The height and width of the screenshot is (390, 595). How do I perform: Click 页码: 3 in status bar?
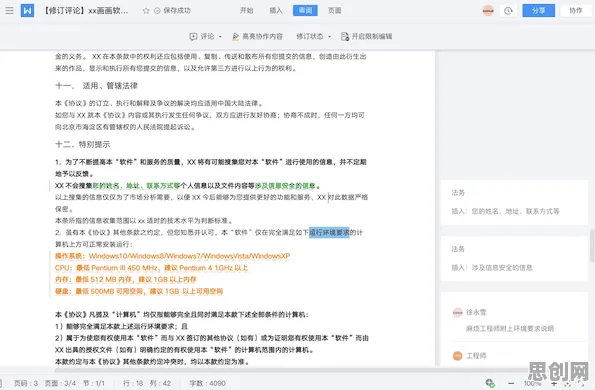26,383
